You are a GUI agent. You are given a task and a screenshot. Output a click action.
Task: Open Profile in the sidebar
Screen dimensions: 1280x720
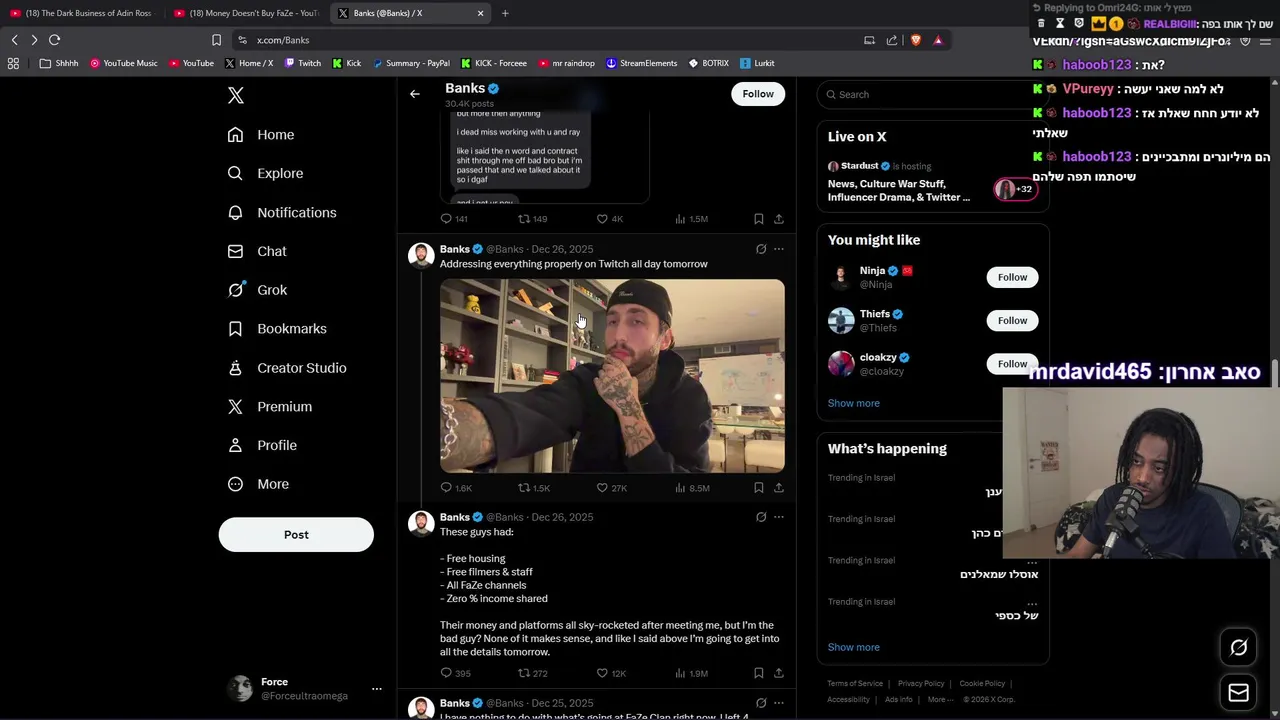[x=262, y=445]
